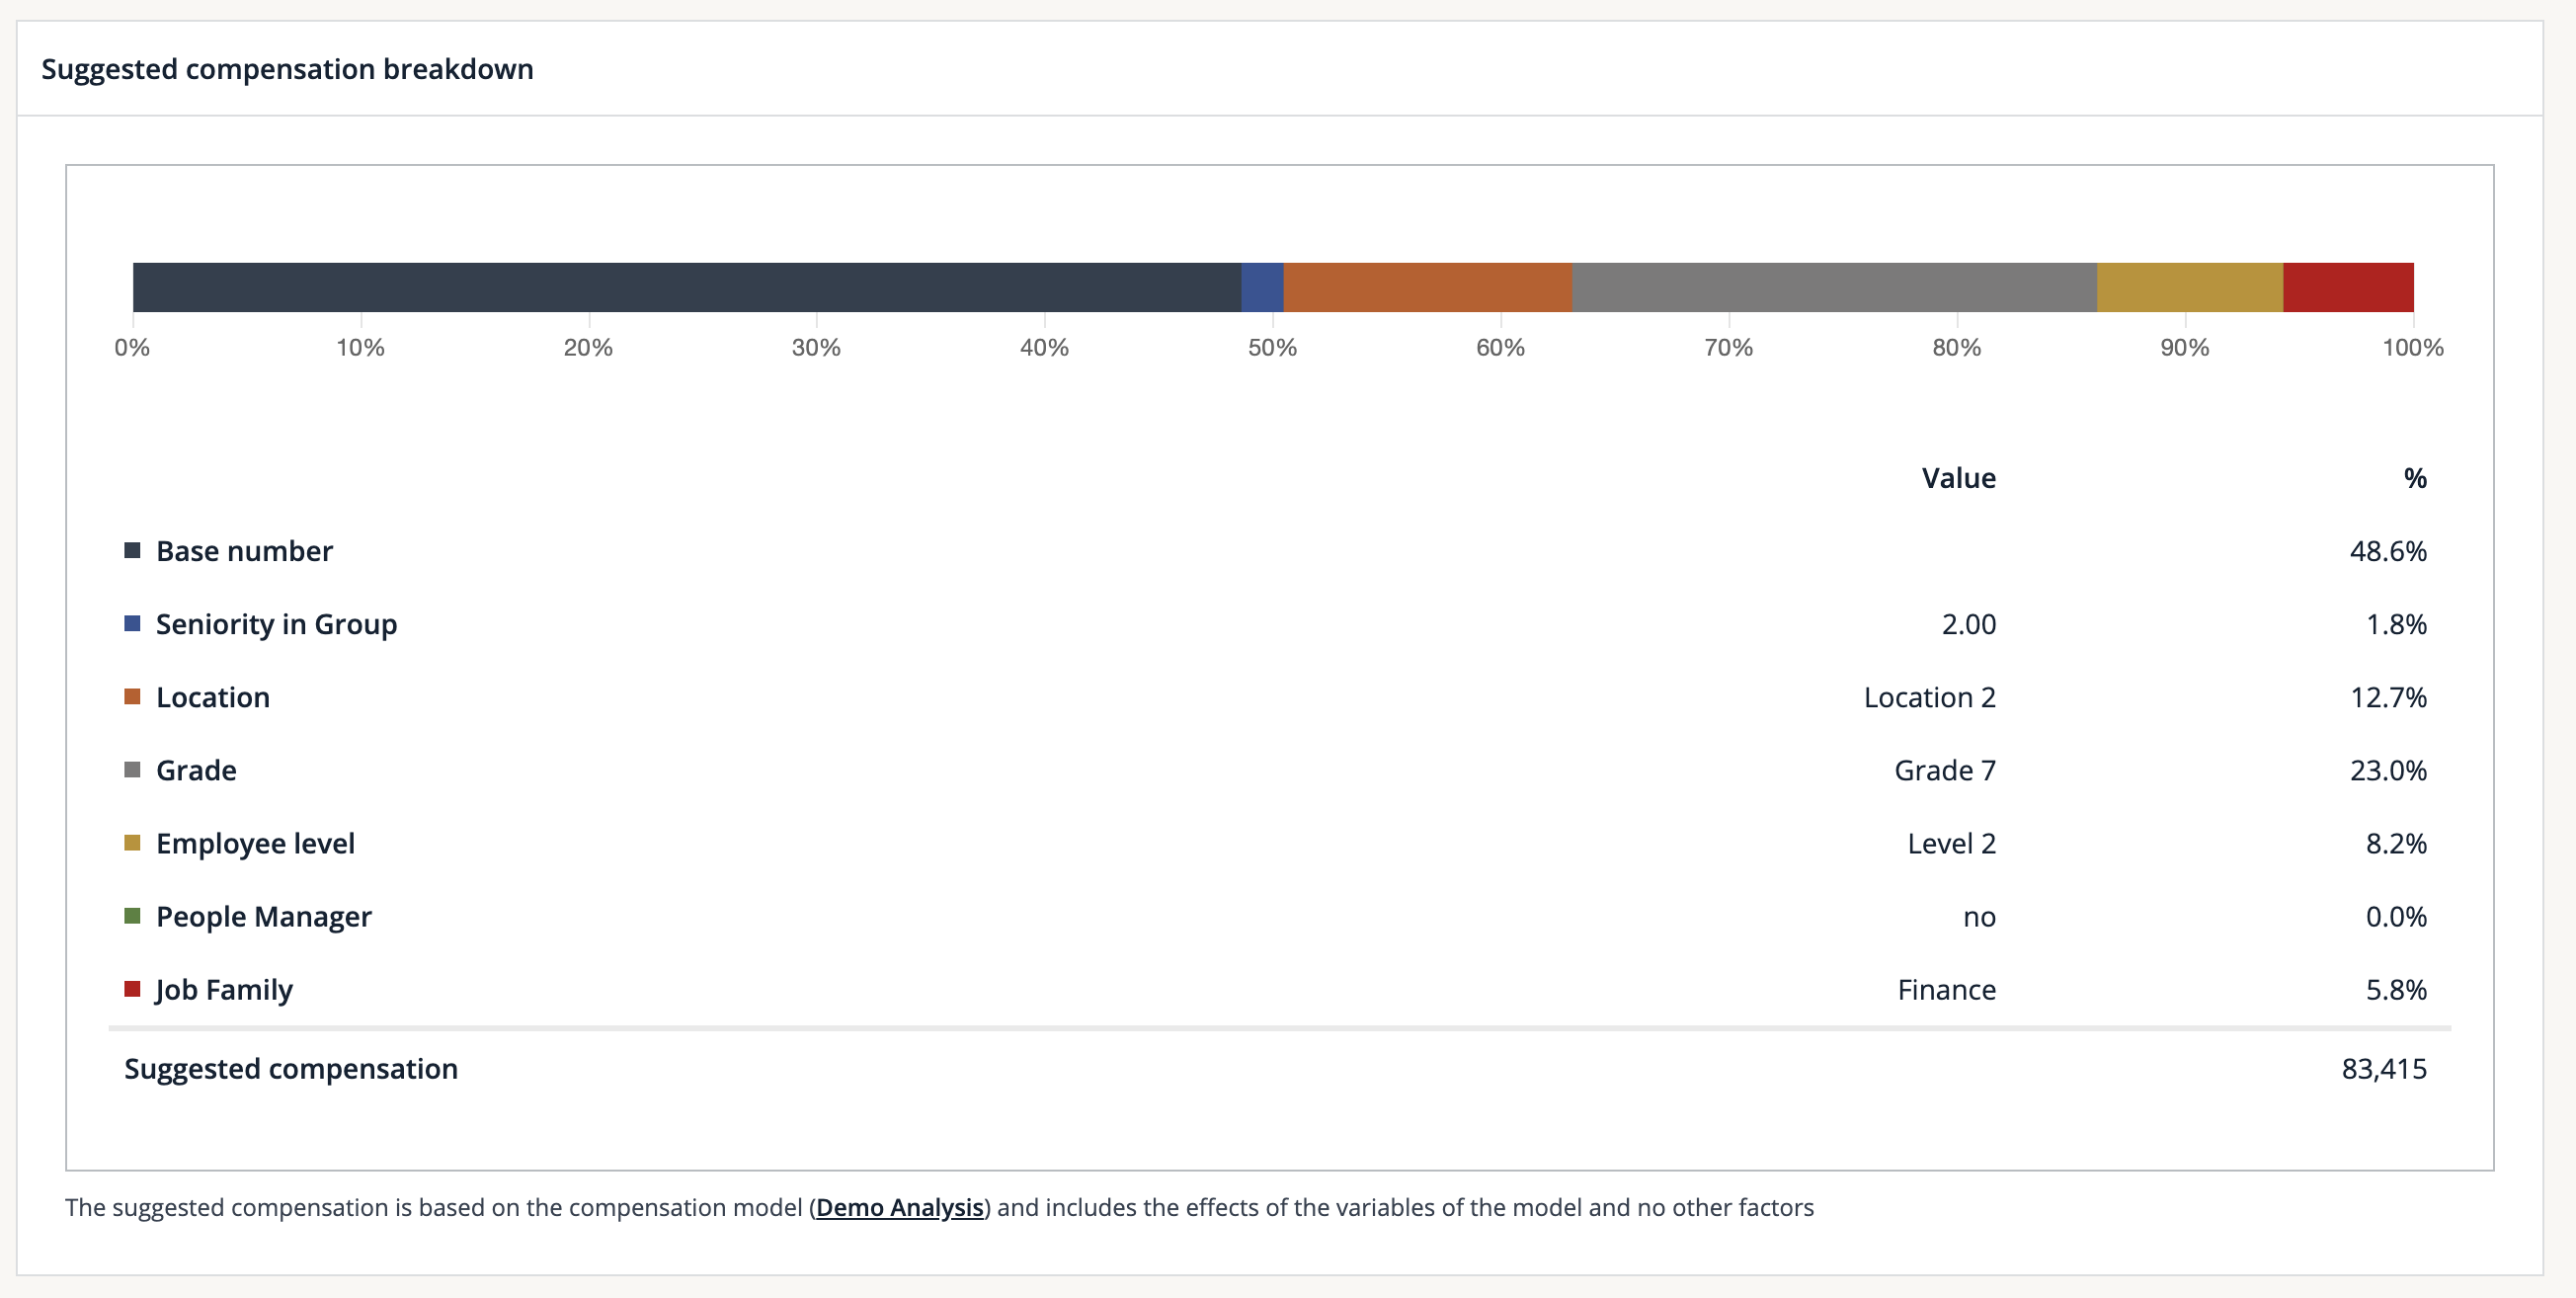Screen dimensions: 2576x1298
Task: Click the Employee level legend swatch
Action: click(x=132, y=842)
